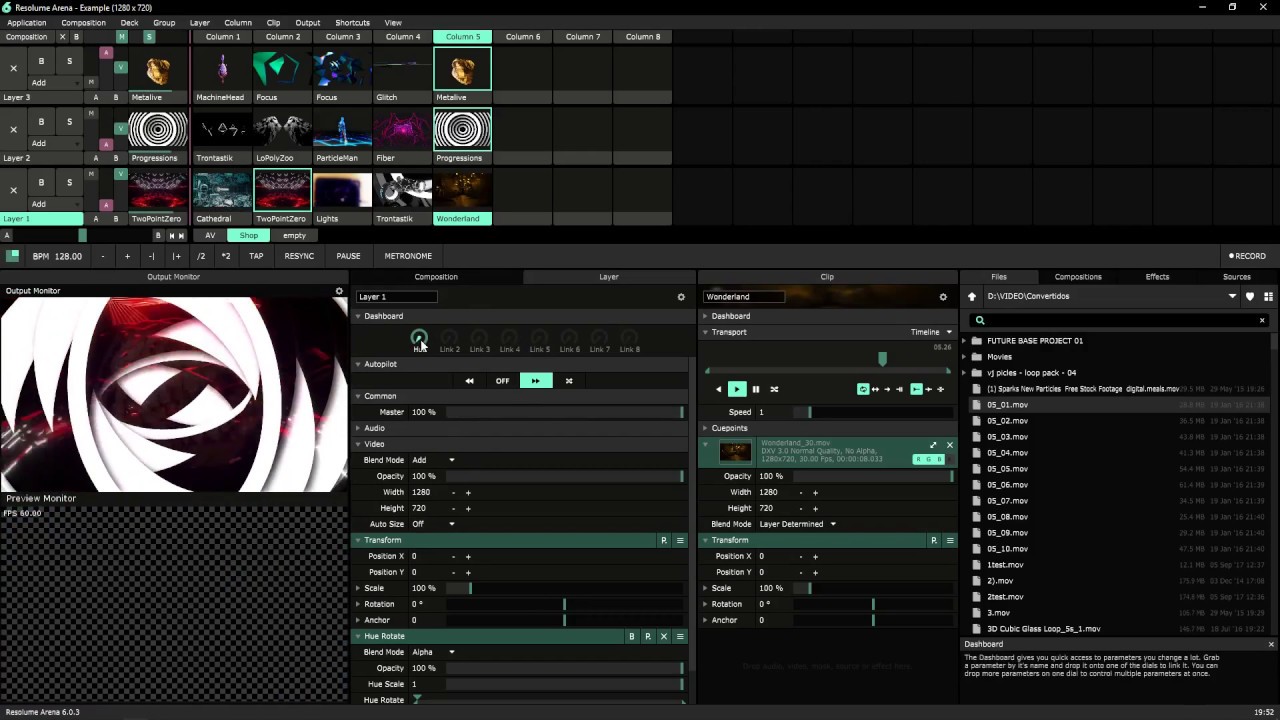Image resolution: width=1280 pixels, height=720 pixels.
Task: Click the BPM *2 button
Action: [x=225, y=256]
